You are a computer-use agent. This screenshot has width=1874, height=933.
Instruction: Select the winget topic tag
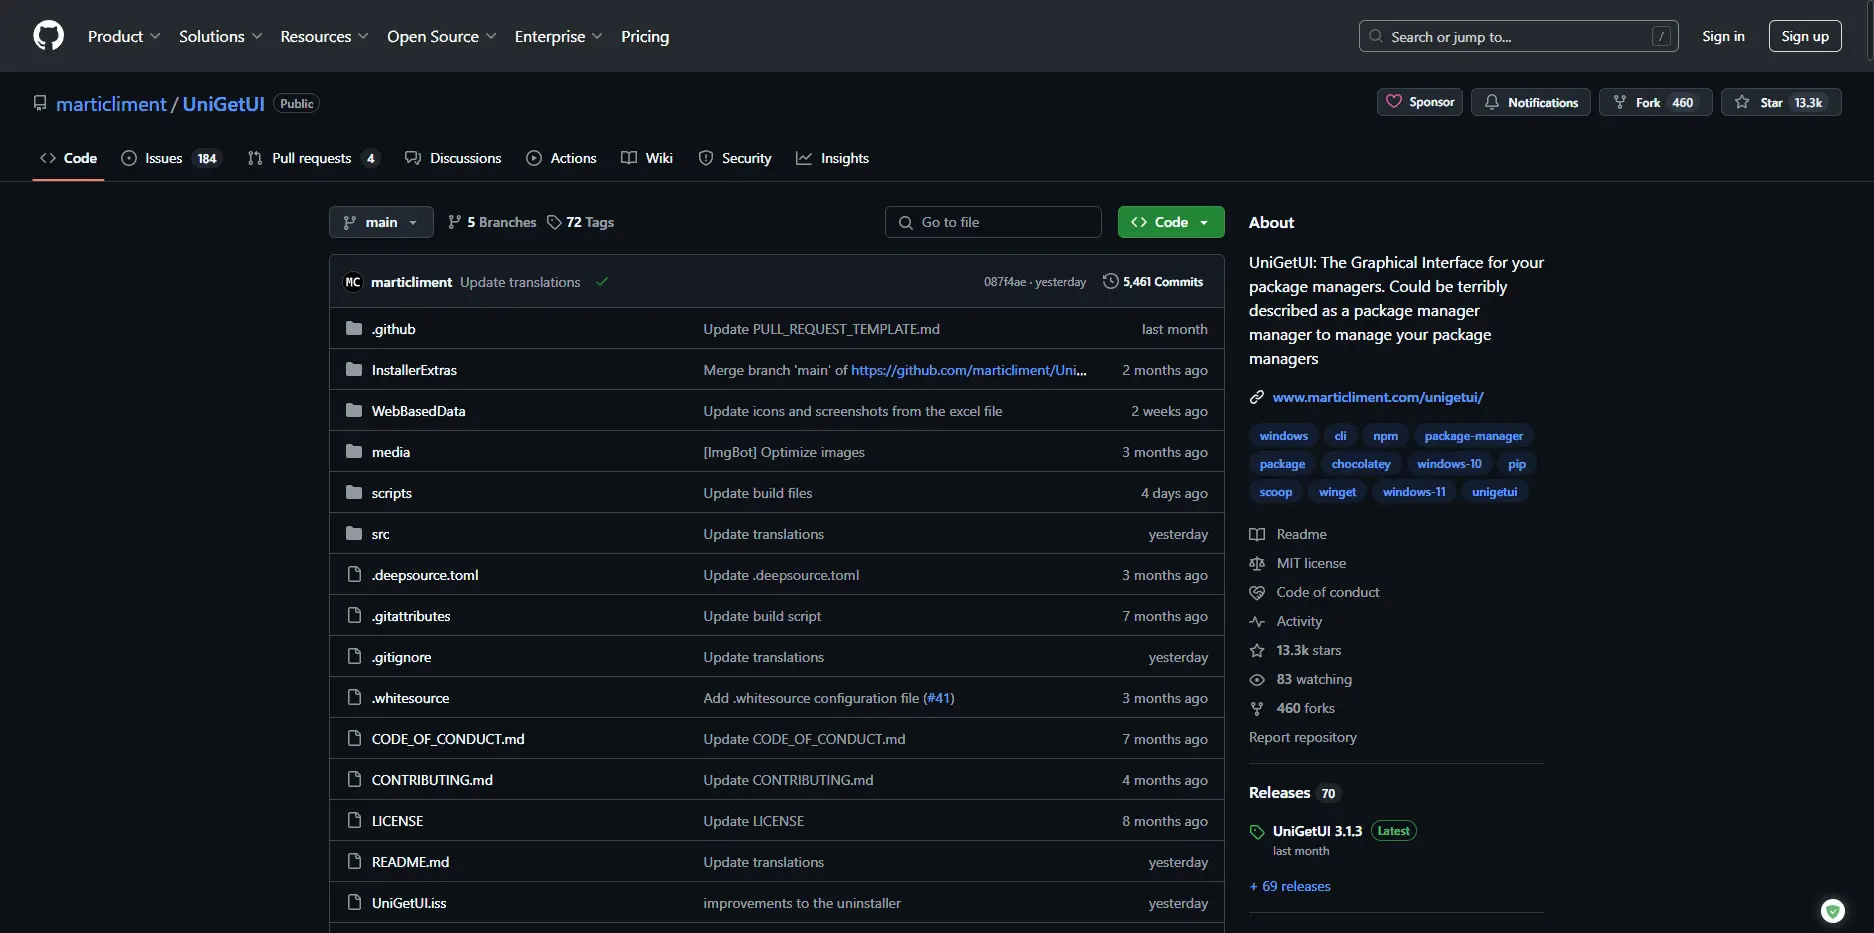tap(1337, 492)
